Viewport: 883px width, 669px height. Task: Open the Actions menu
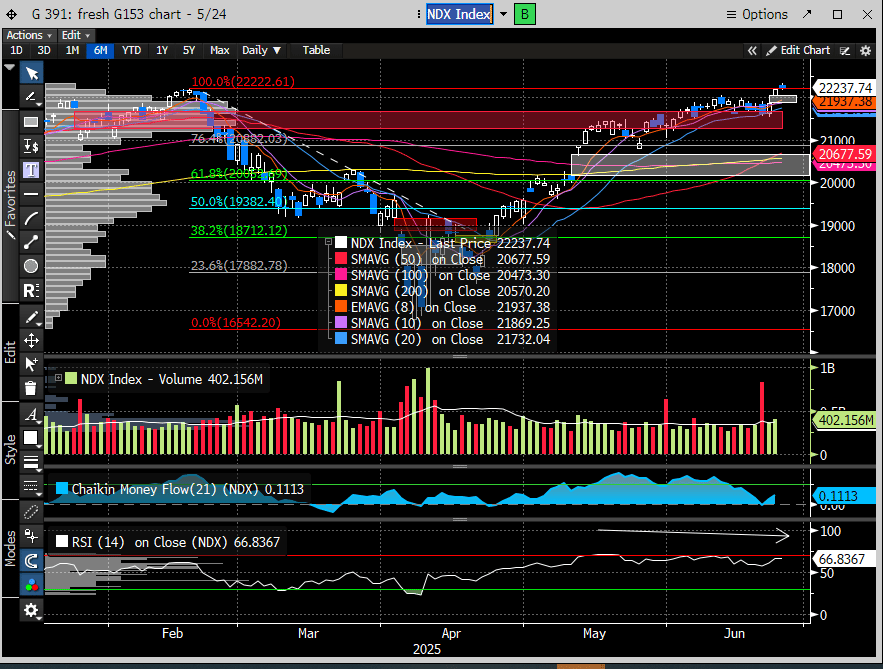(29, 35)
